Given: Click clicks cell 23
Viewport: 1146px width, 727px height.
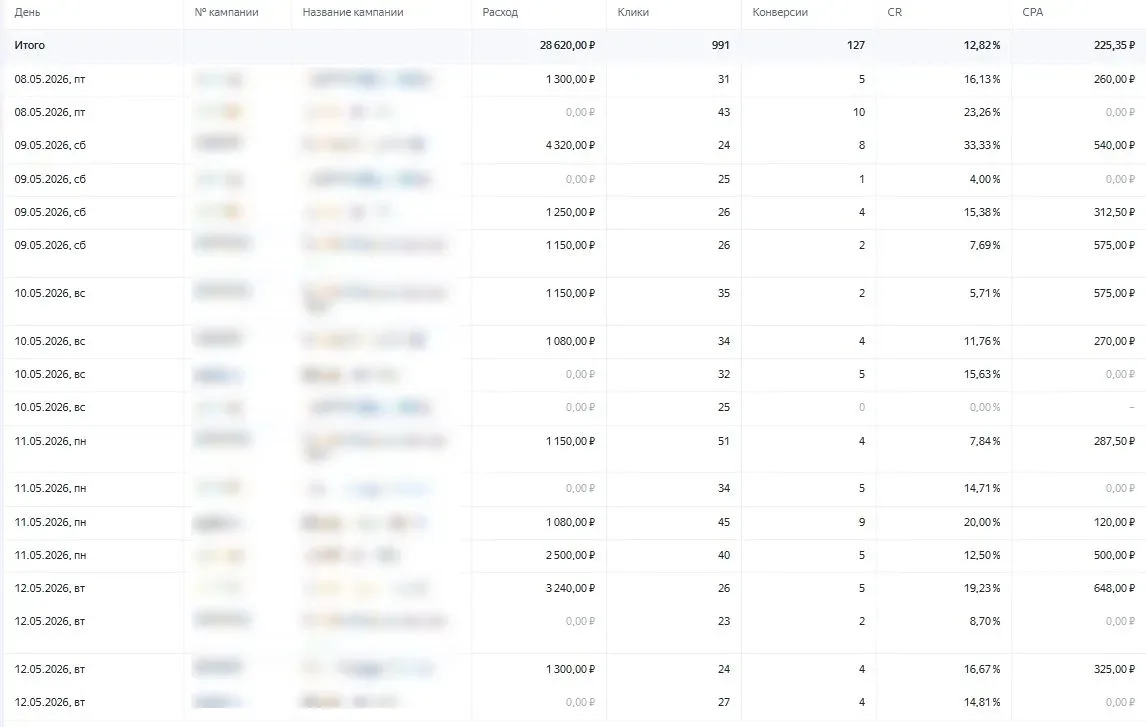Looking at the screenshot, I should tap(724, 621).
